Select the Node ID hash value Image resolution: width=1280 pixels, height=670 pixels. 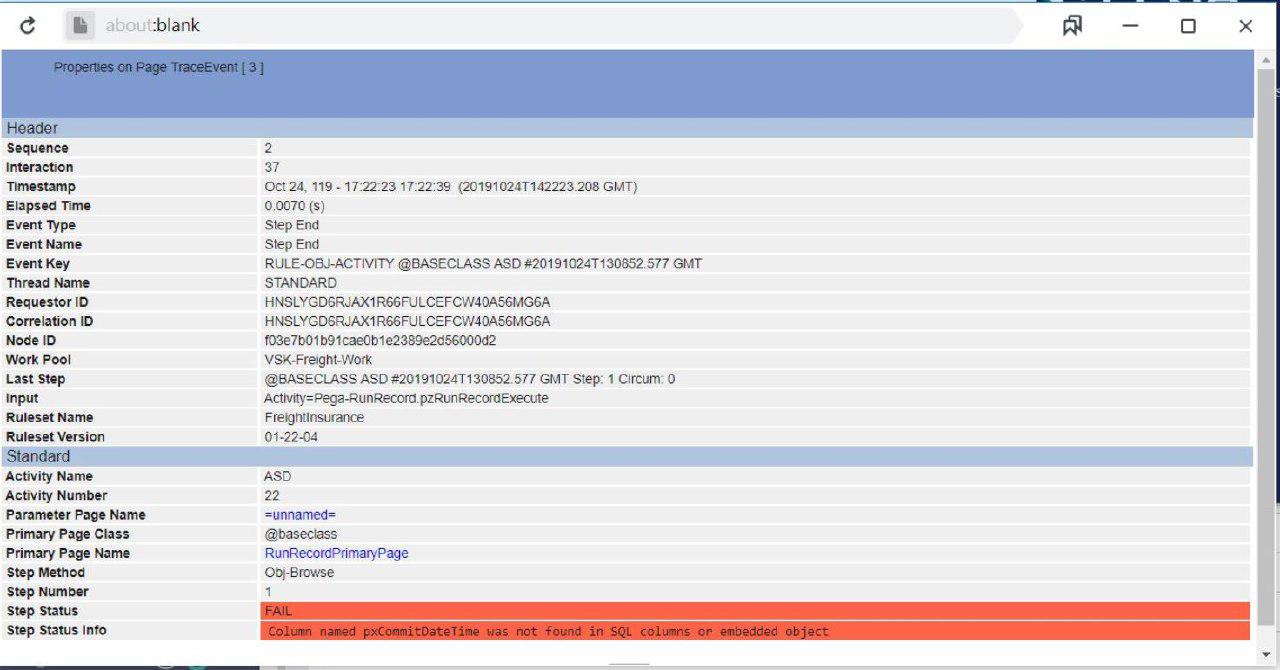(x=380, y=340)
